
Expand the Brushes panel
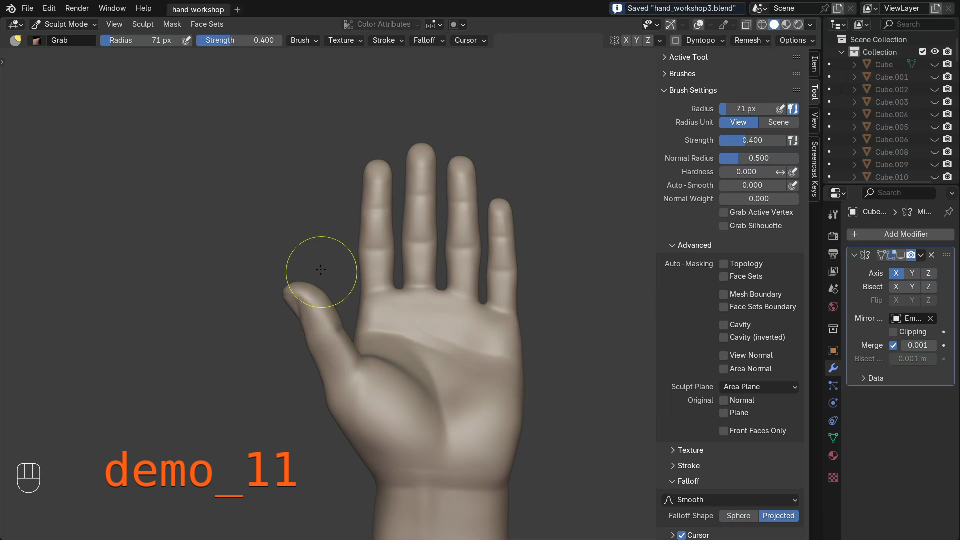pos(664,73)
